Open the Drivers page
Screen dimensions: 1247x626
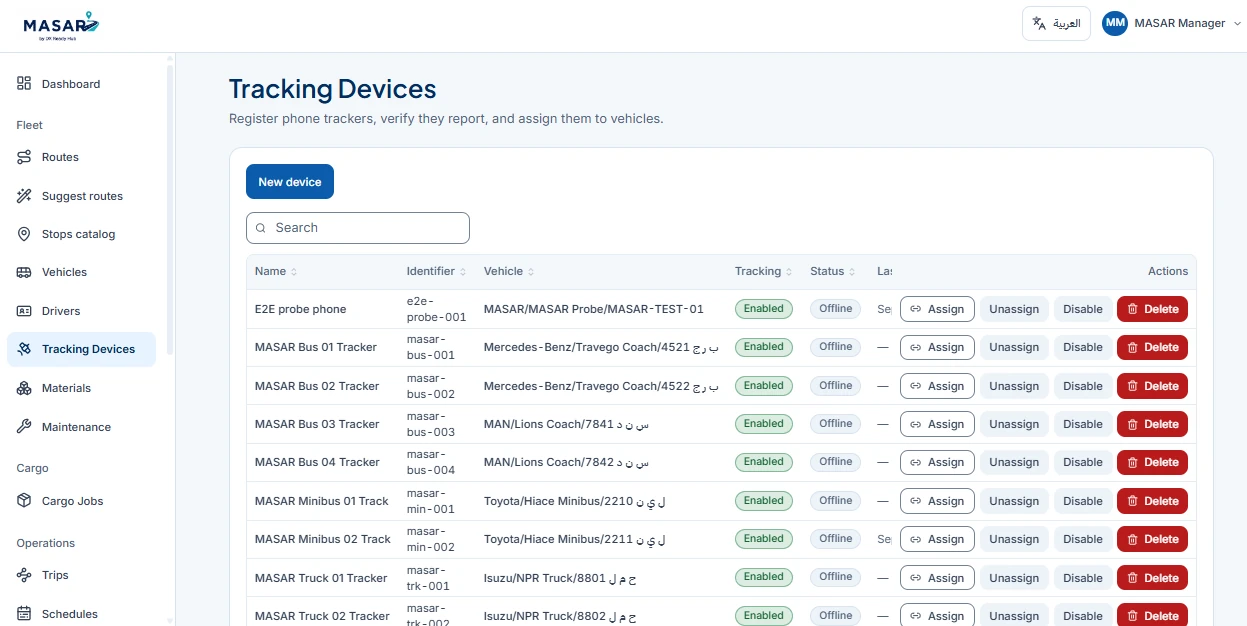click(81, 311)
